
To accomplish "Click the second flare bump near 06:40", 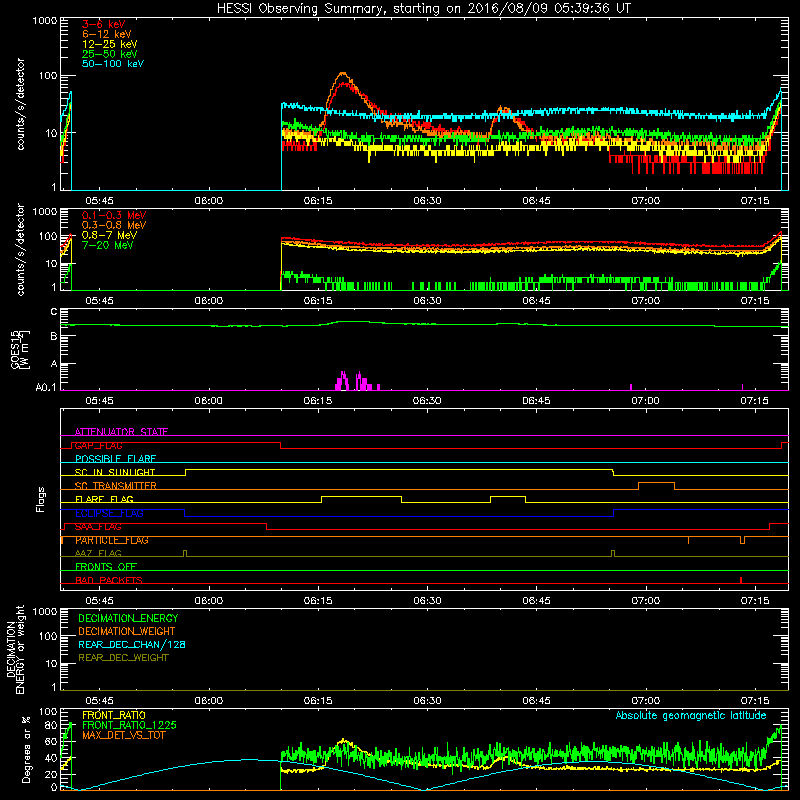I will point(504,109).
